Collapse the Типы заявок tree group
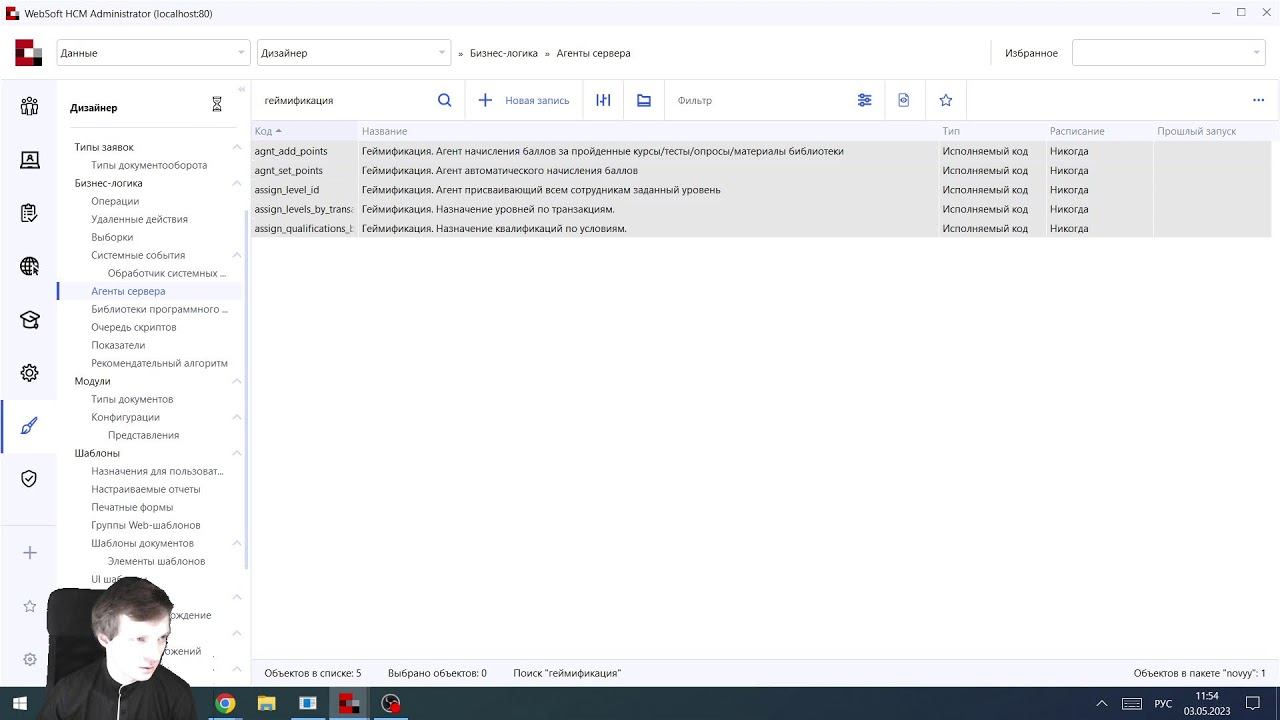This screenshot has height=720, width=1280. pyautogui.click(x=237, y=147)
